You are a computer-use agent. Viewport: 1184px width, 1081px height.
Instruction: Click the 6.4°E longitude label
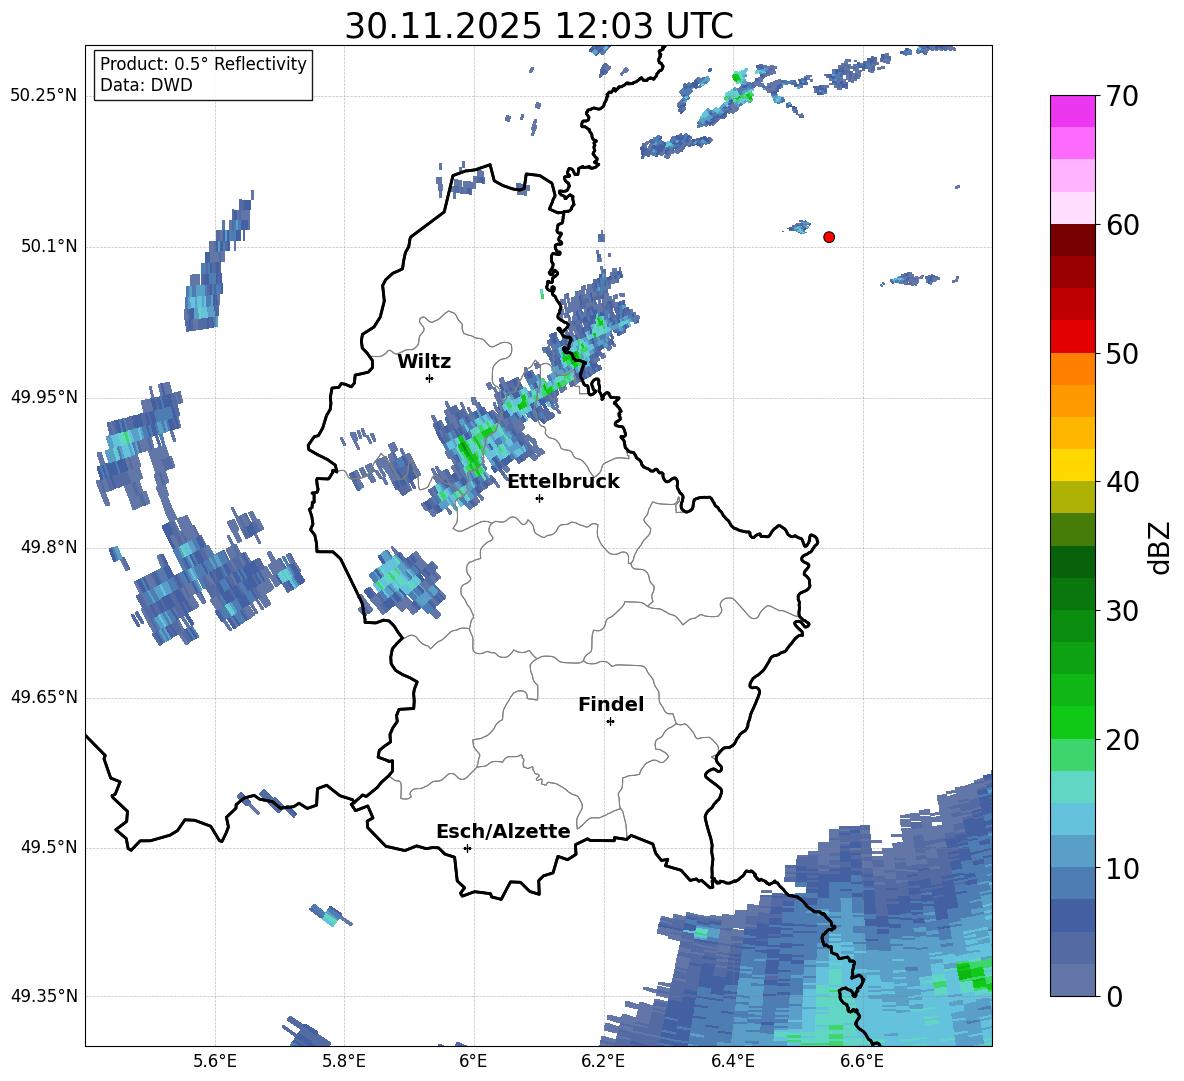(732, 1061)
